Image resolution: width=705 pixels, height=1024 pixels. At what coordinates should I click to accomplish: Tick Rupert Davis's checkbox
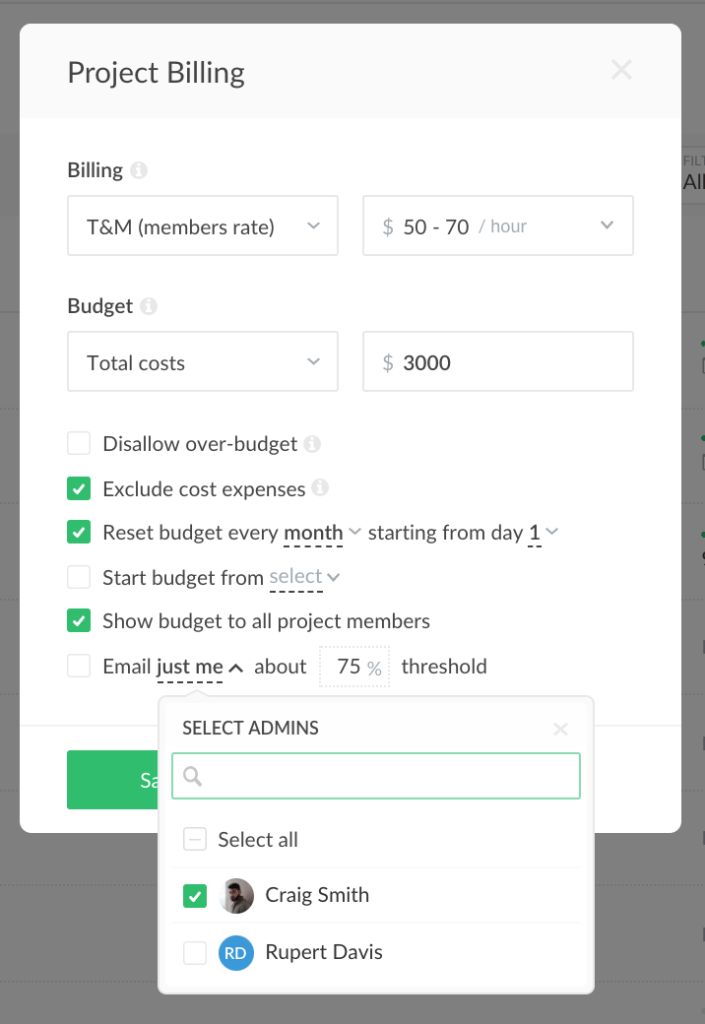195,953
